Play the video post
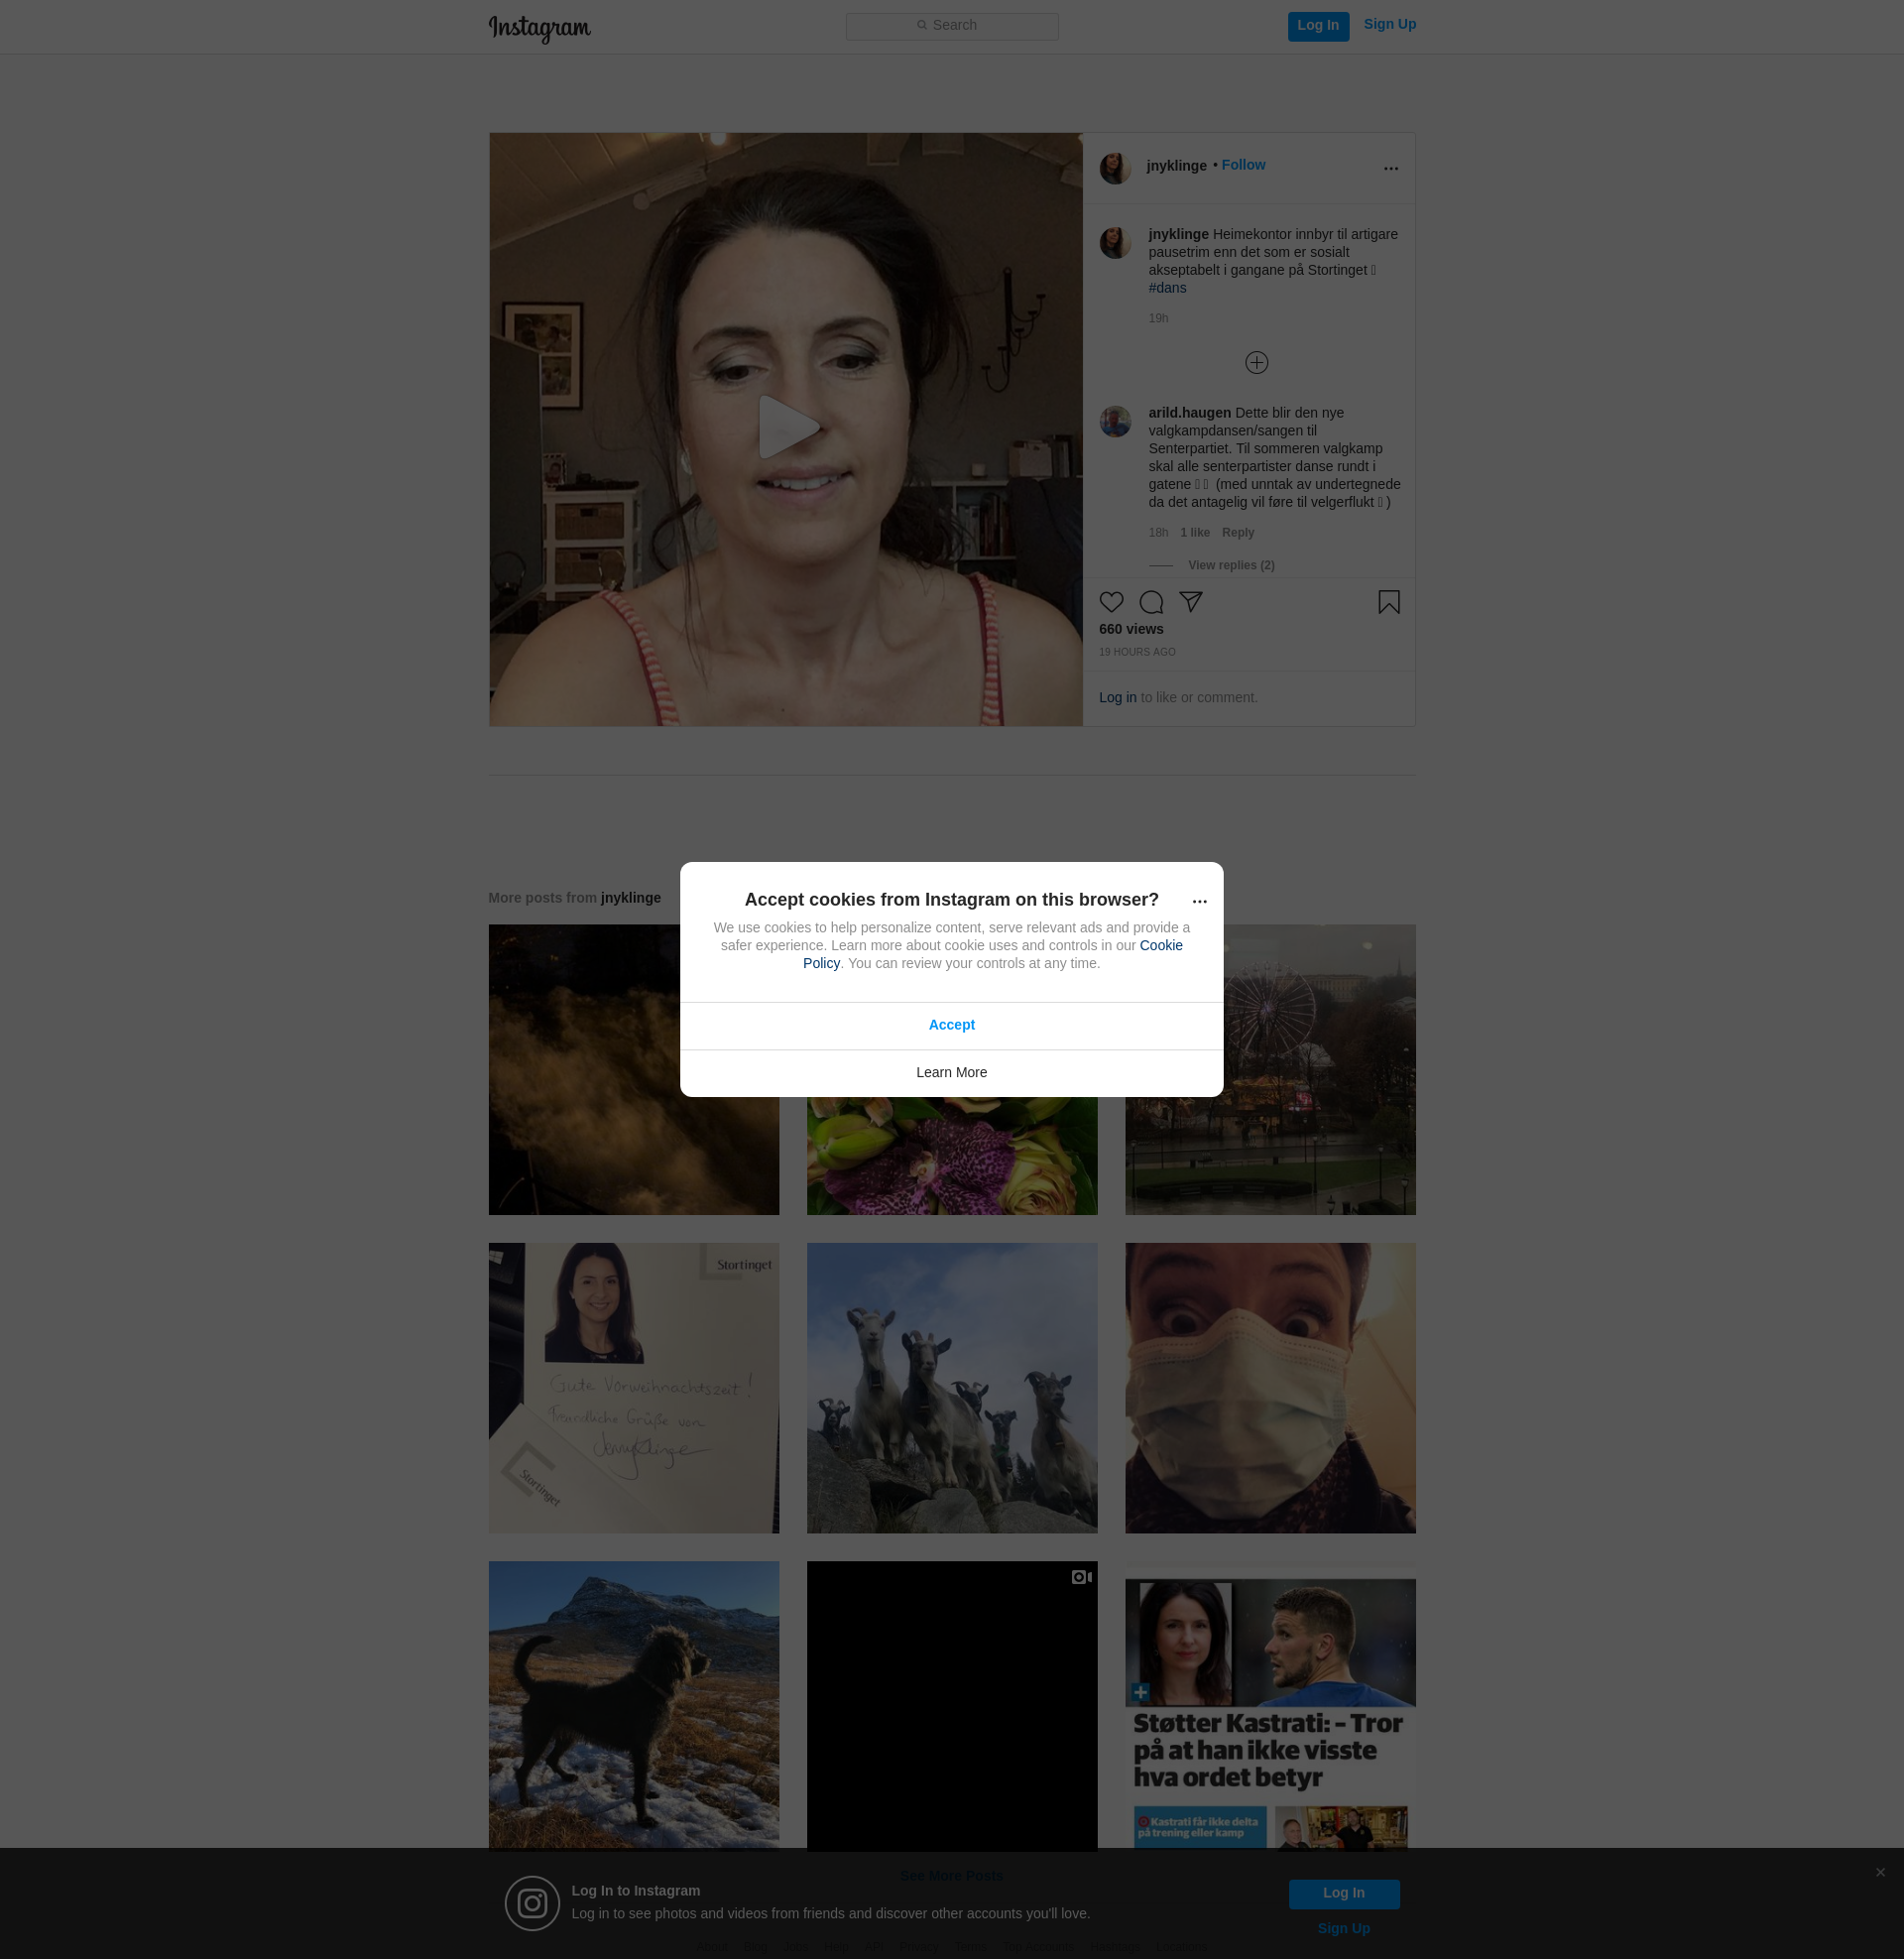 pyautogui.click(x=786, y=428)
